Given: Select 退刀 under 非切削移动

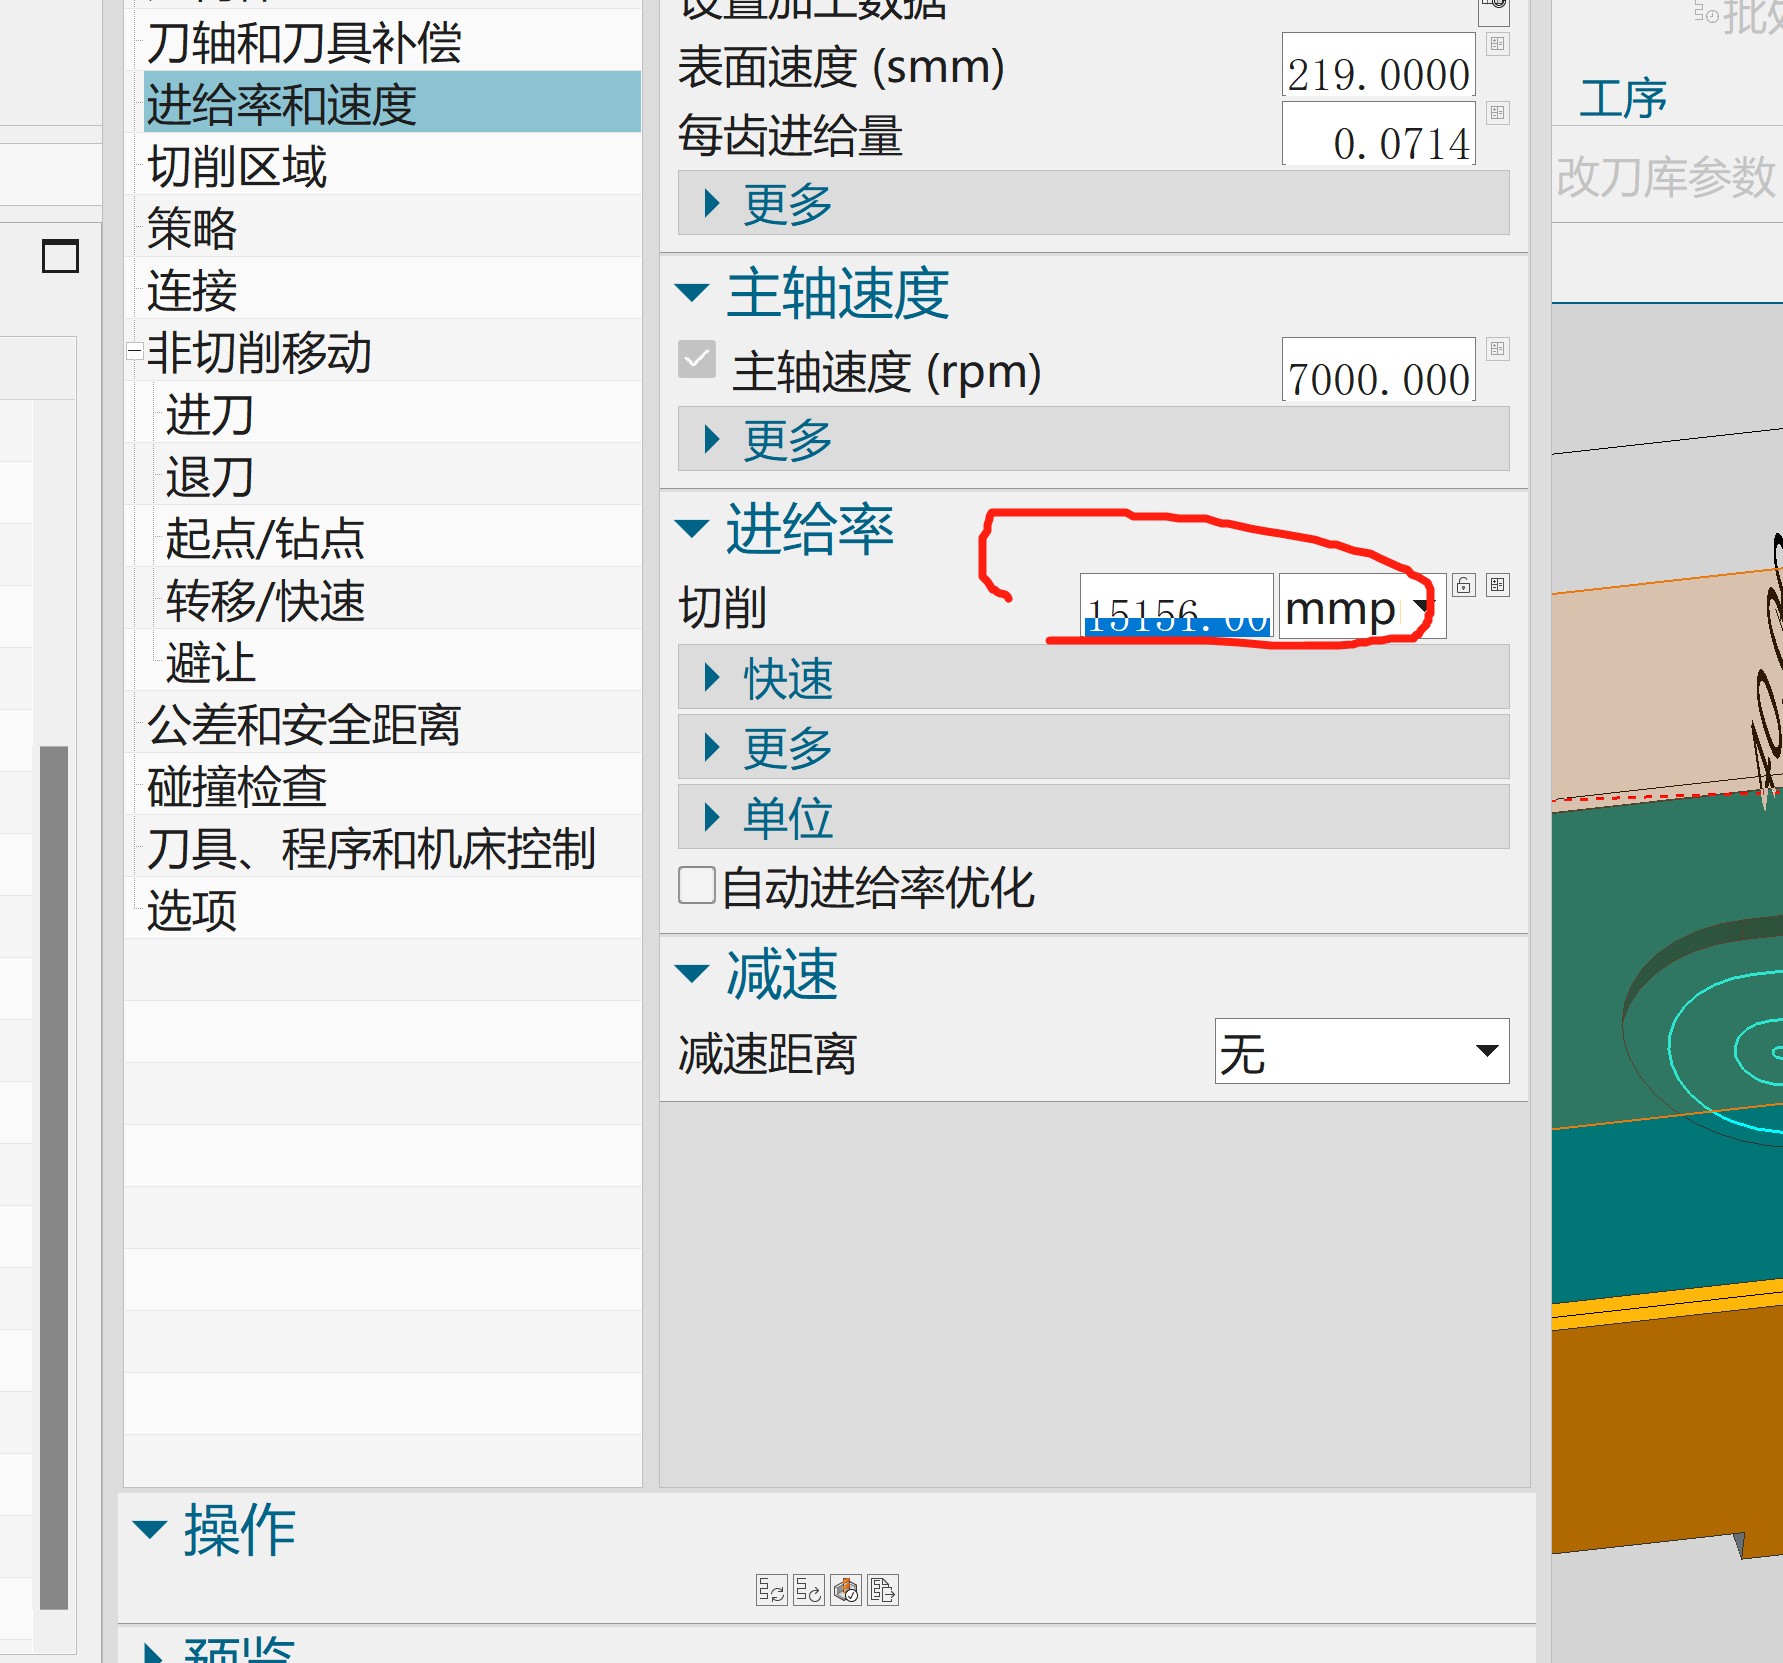Looking at the screenshot, I should pos(210,476).
